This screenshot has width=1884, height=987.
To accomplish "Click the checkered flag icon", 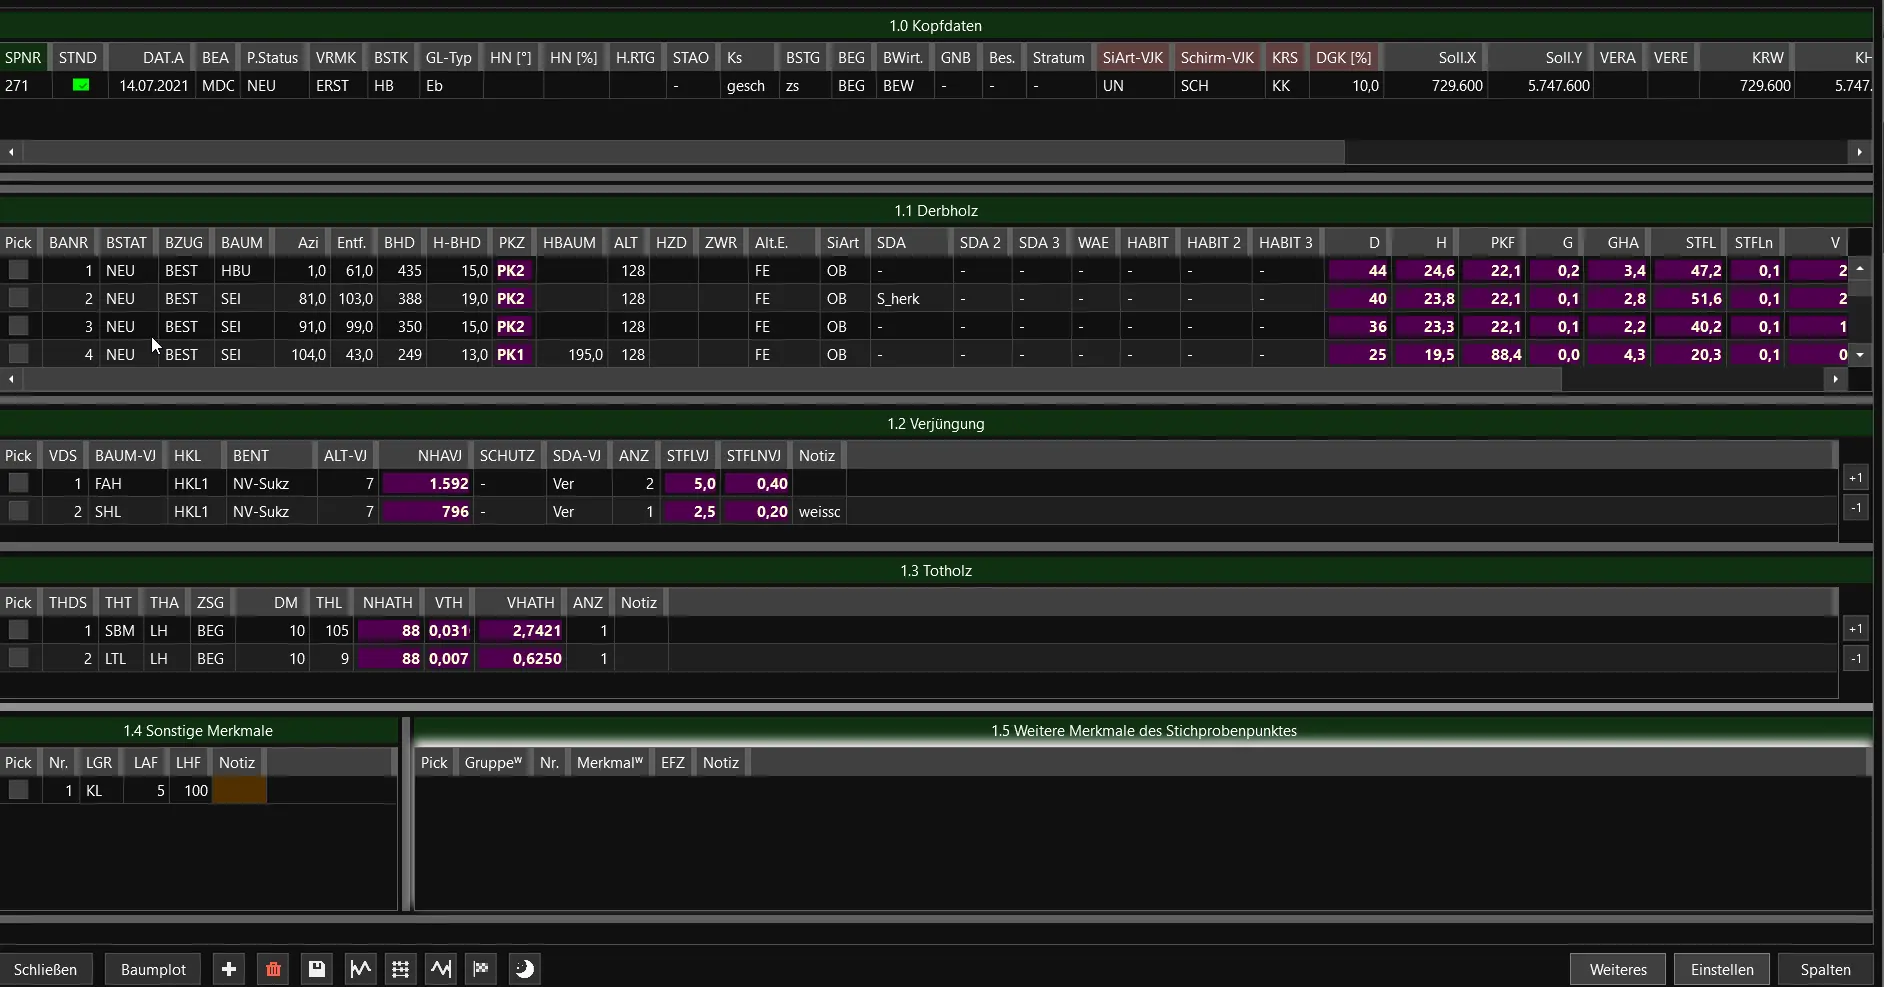I will [x=481, y=969].
